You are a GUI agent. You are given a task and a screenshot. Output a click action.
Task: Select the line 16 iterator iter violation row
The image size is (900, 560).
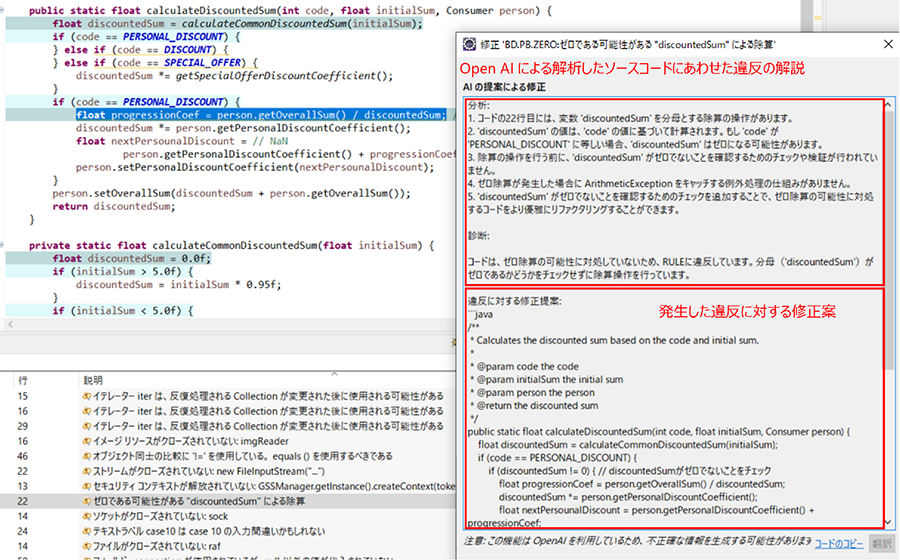[x=228, y=411]
